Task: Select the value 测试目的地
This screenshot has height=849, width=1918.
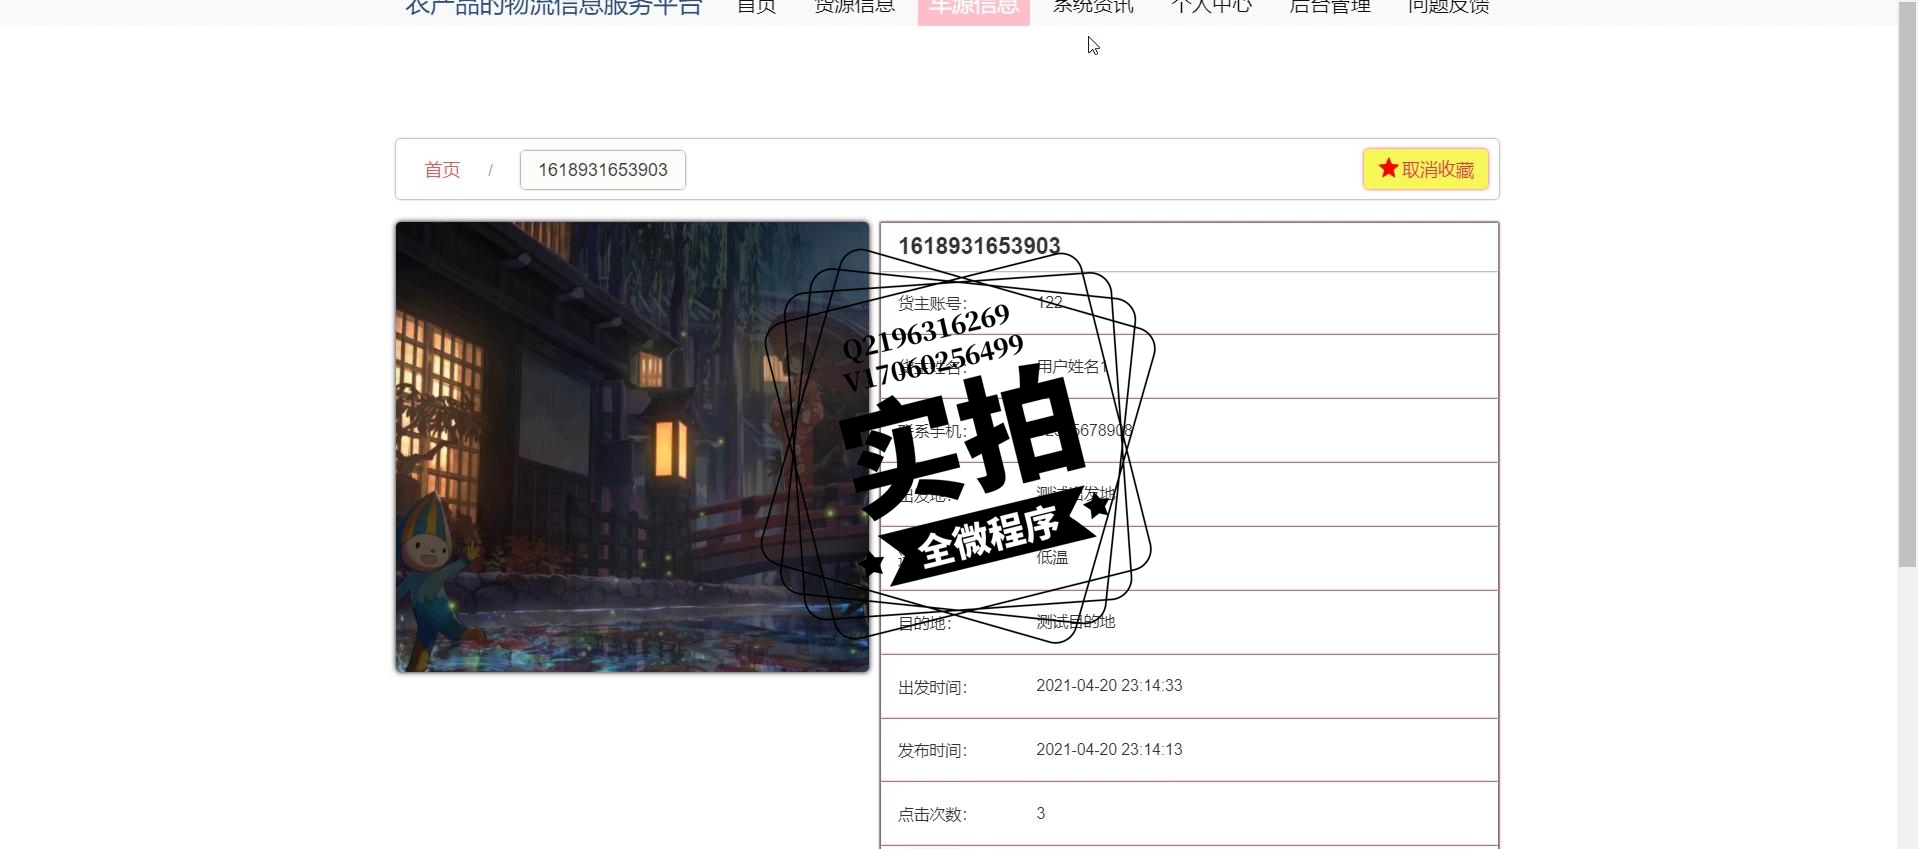Action: pos(1075,622)
